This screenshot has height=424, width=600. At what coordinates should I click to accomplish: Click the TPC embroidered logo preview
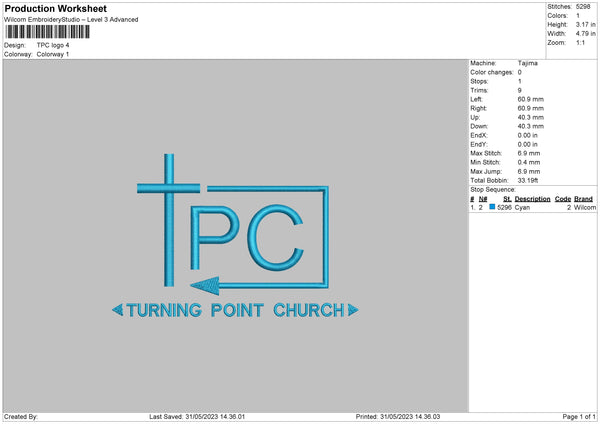235,236
